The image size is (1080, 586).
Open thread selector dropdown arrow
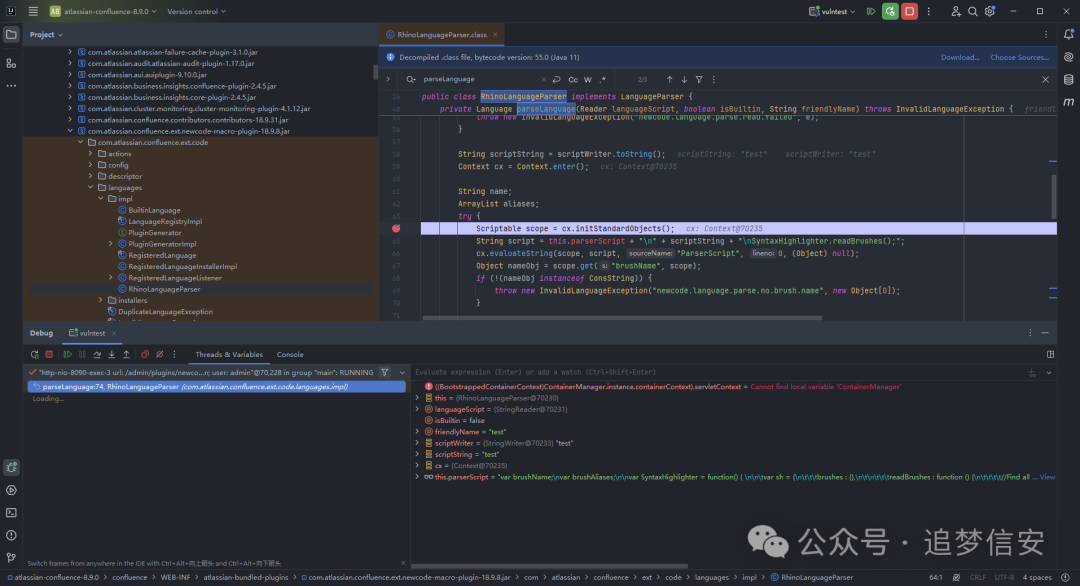pyautogui.click(x=402, y=373)
